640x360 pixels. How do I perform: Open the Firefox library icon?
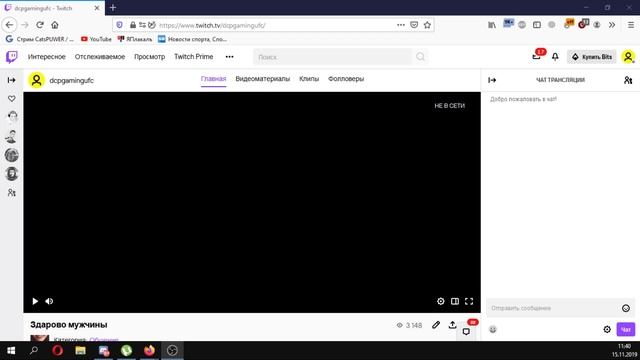coord(492,25)
